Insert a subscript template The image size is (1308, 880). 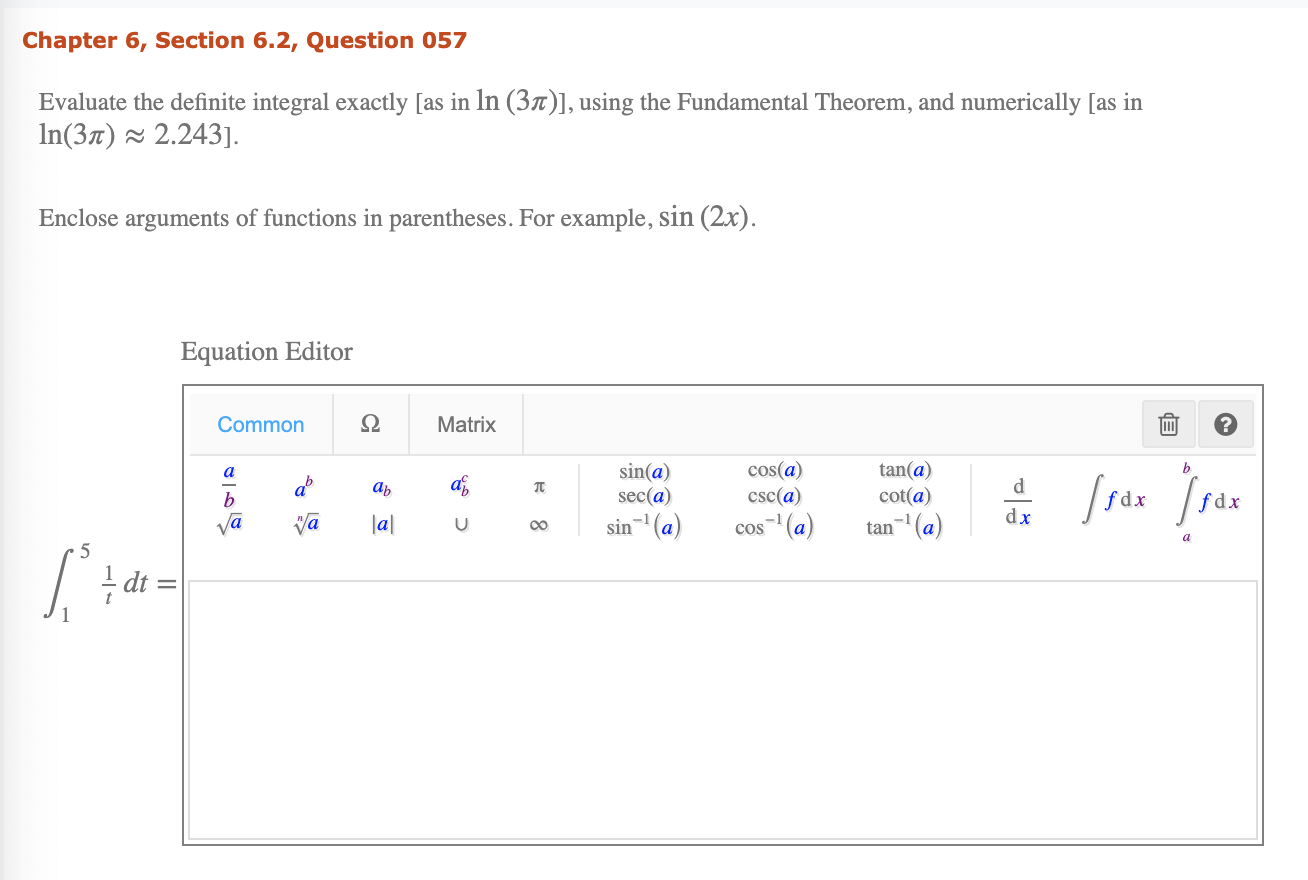click(381, 488)
